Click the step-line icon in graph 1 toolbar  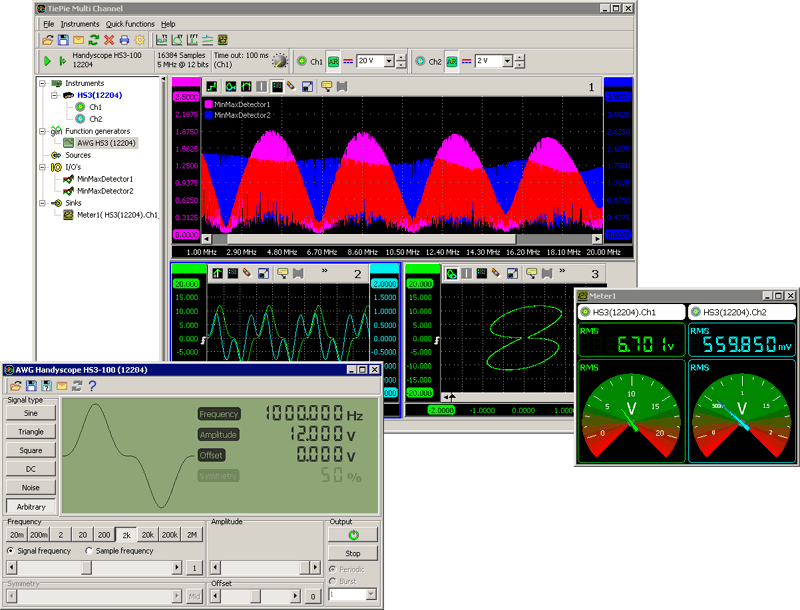click(212, 87)
